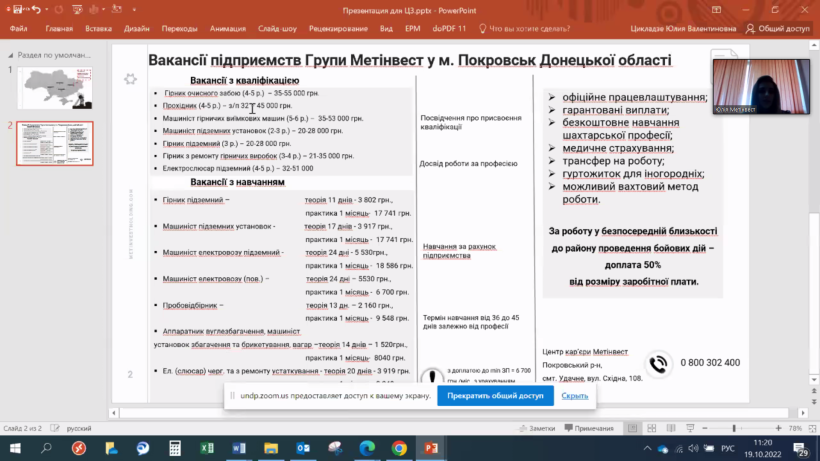Switch to Слайд-шоу tab
Image resolution: width=820 pixels, height=461 pixels.
click(x=277, y=29)
